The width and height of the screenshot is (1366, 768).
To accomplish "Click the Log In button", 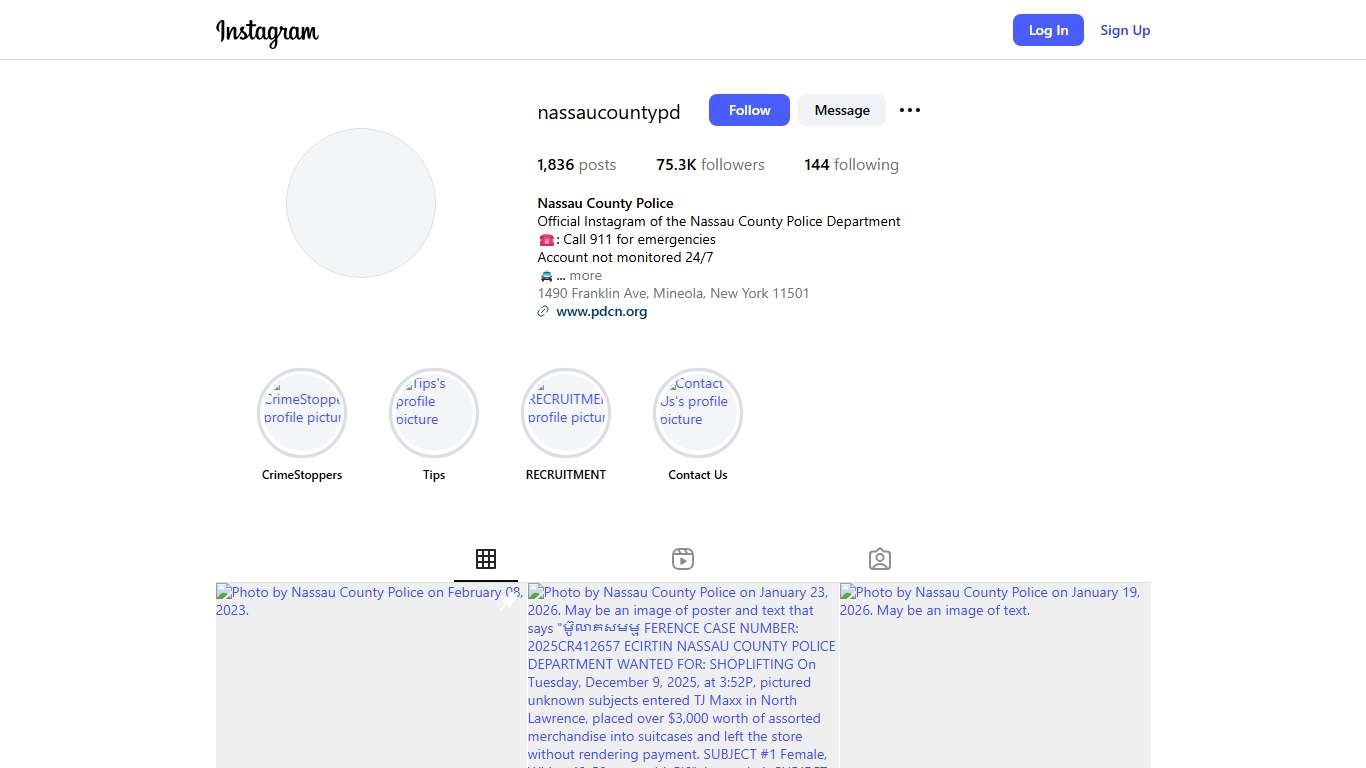I will 1048,30.
